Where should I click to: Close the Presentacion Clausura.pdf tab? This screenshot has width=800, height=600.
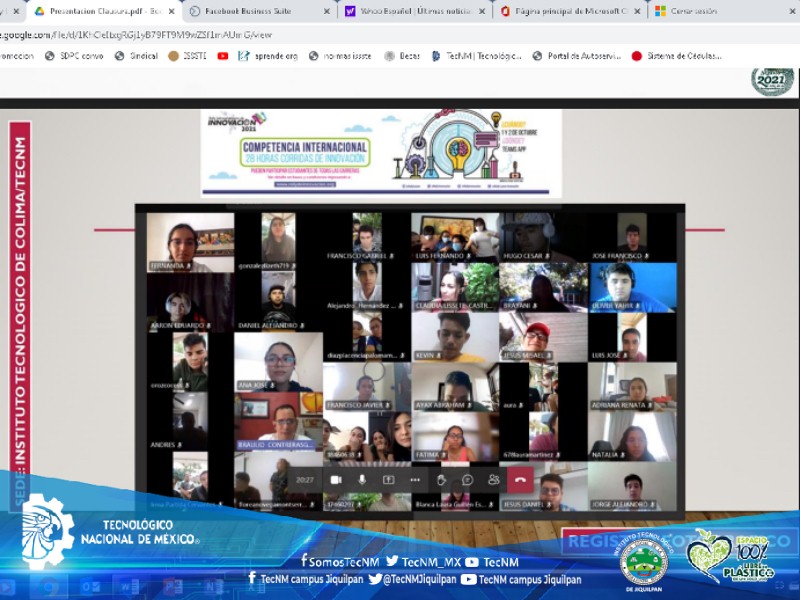(171, 11)
